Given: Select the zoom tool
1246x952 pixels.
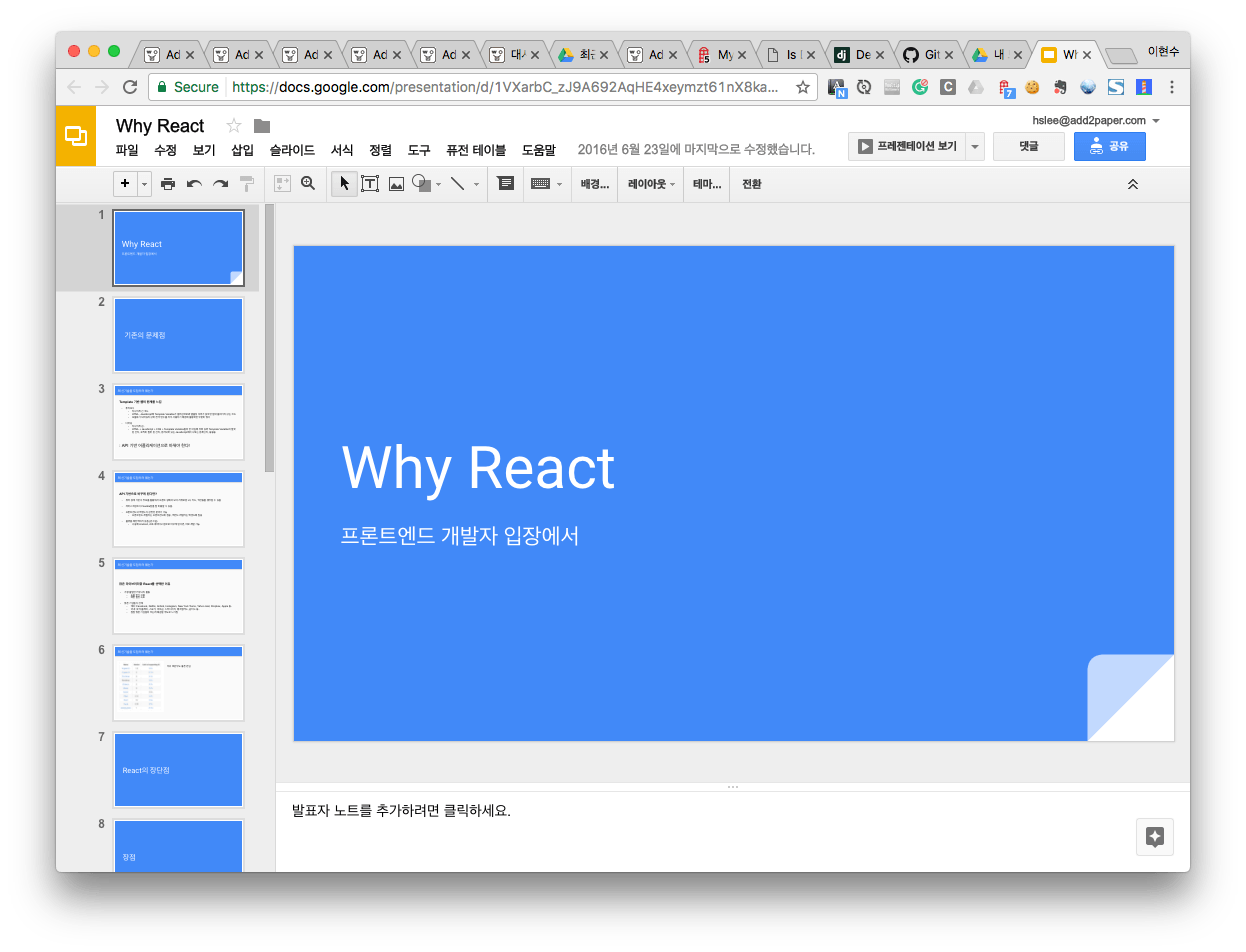Looking at the screenshot, I should pyautogui.click(x=308, y=183).
